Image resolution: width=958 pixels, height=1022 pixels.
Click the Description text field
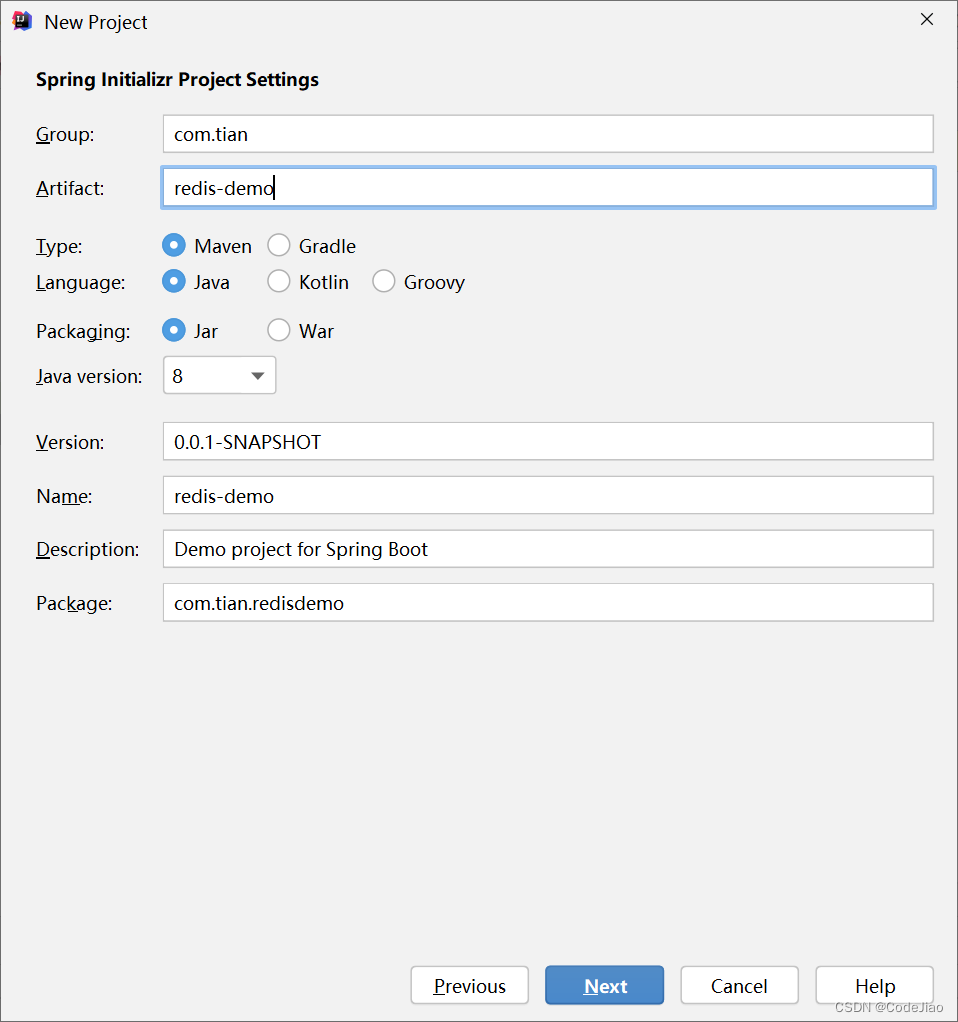point(548,549)
